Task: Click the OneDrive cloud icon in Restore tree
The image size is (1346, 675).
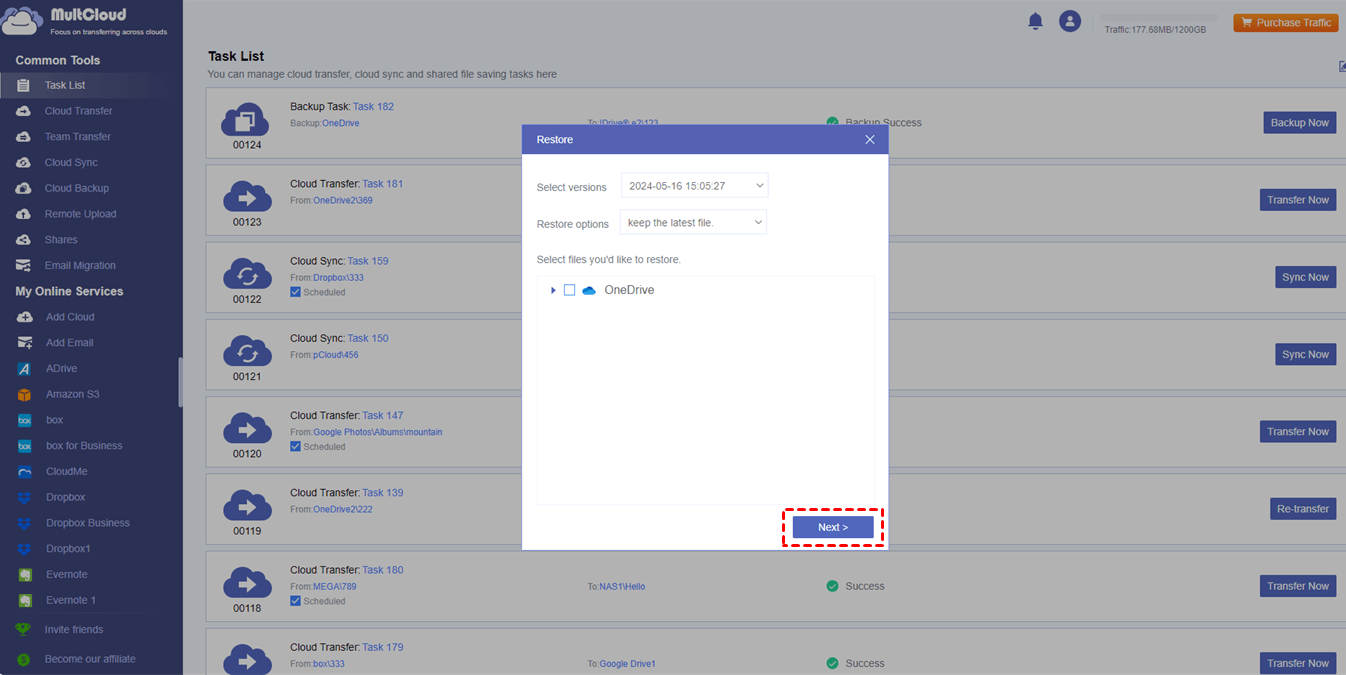Action: (x=589, y=290)
